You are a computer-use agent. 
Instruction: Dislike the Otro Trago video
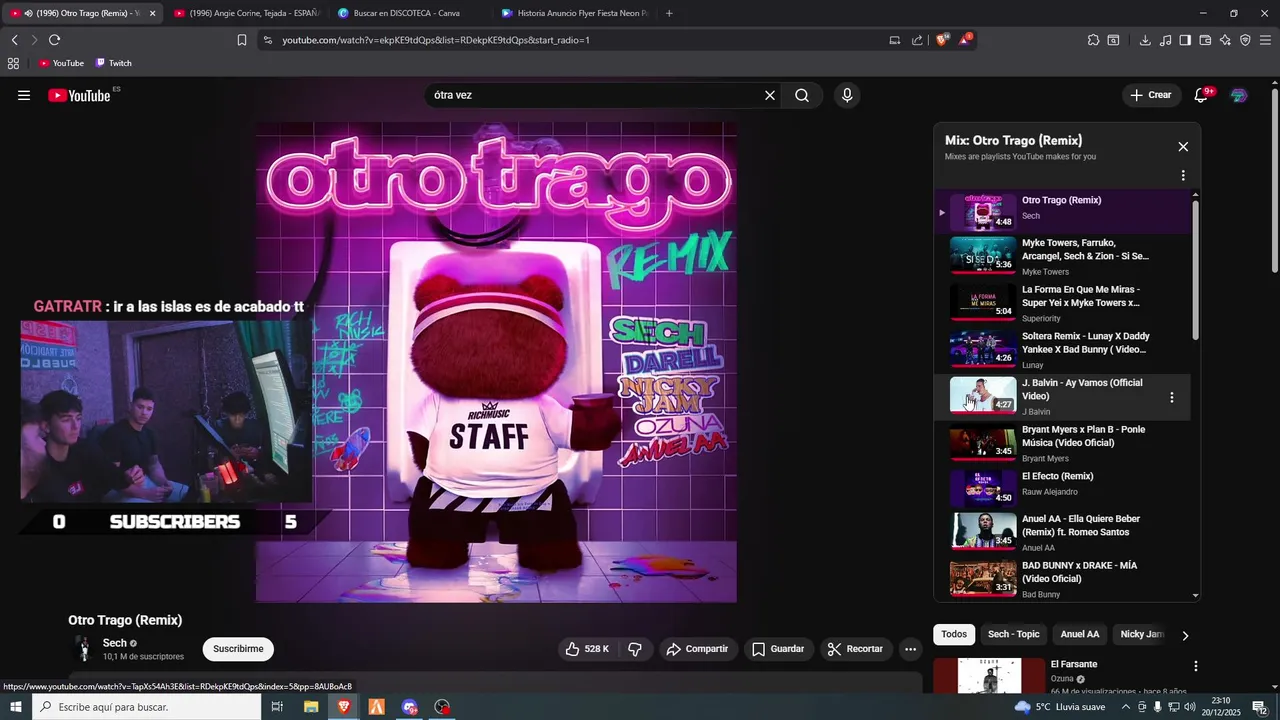[634, 649]
